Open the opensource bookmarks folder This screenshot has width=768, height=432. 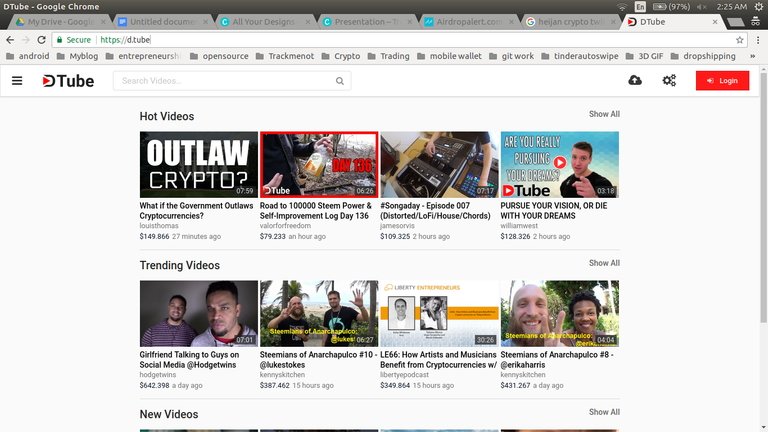coord(219,56)
